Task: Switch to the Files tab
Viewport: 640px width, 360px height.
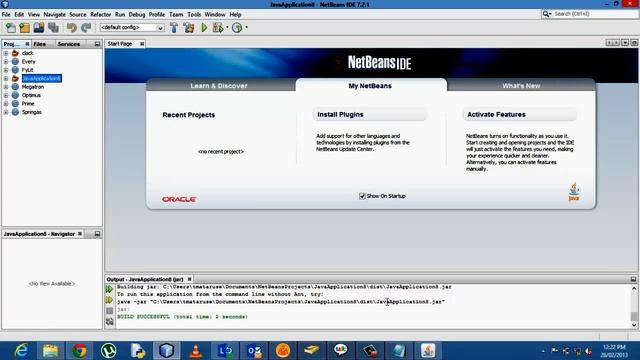Action: 40,44
